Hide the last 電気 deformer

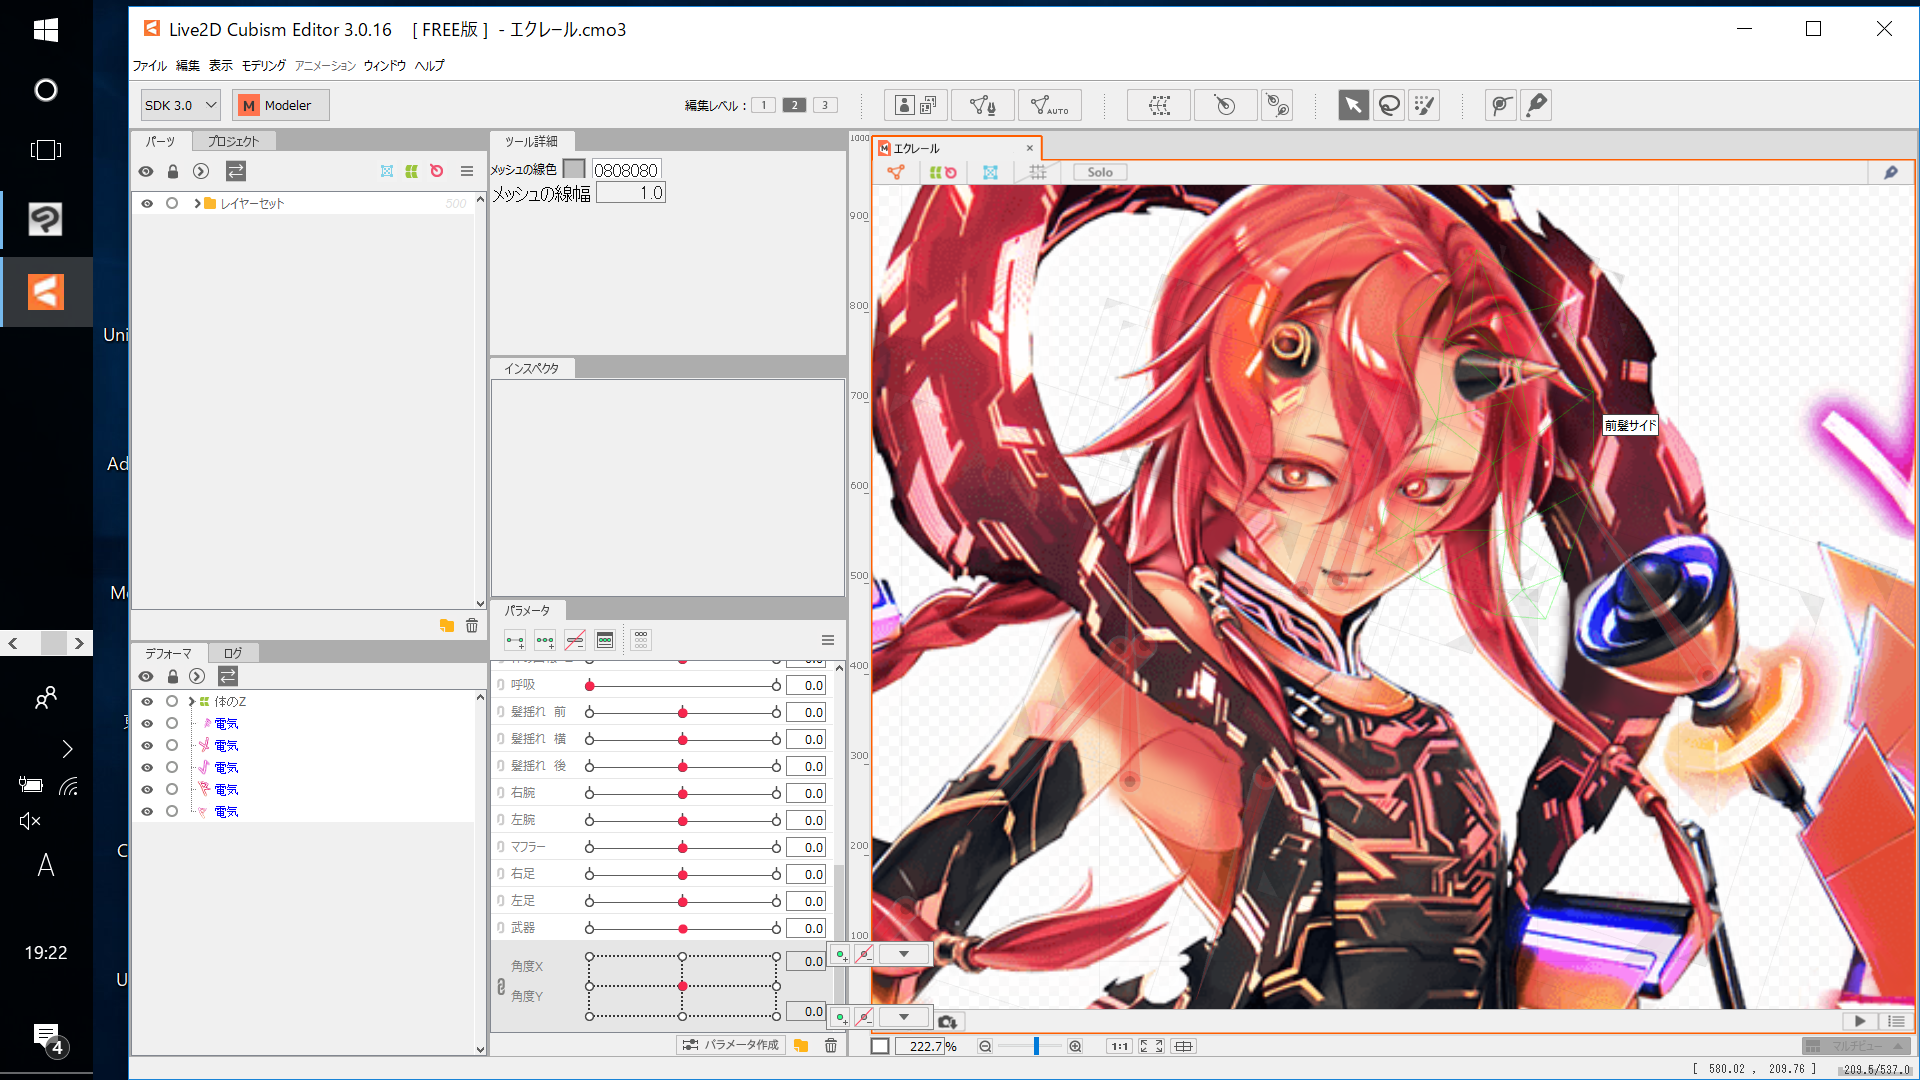[x=147, y=812]
